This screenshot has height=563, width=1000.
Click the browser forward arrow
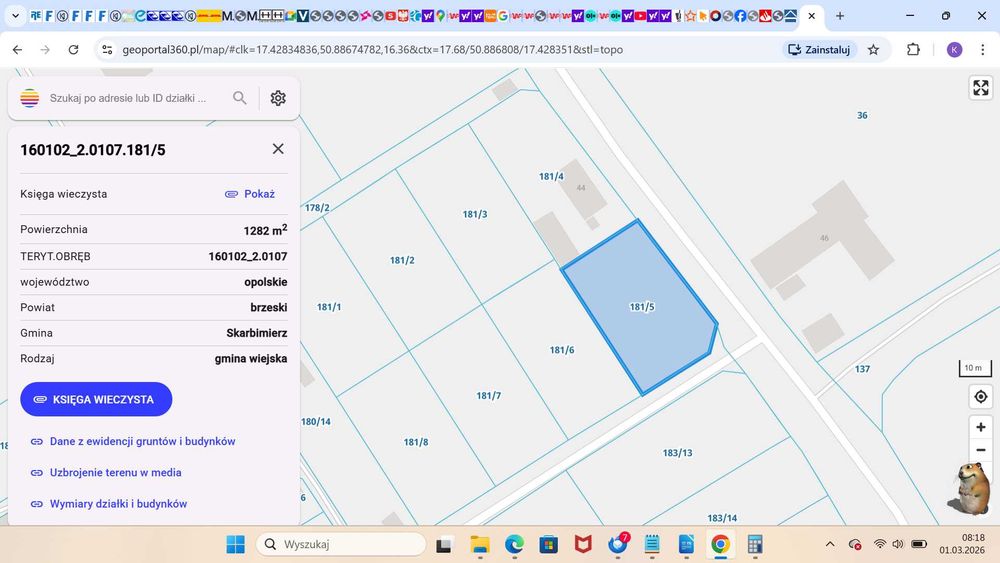tap(45, 50)
